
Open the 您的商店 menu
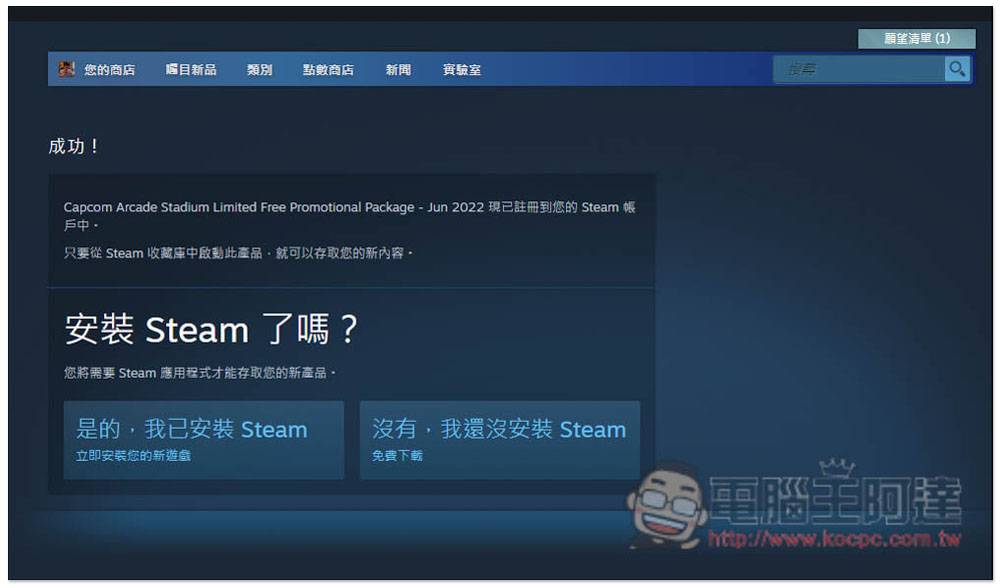tap(110, 70)
